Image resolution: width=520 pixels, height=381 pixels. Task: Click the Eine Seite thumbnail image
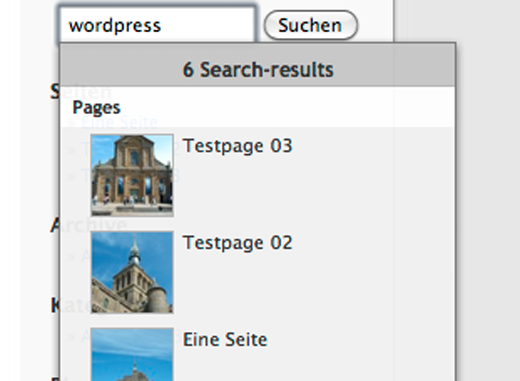(x=132, y=354)
